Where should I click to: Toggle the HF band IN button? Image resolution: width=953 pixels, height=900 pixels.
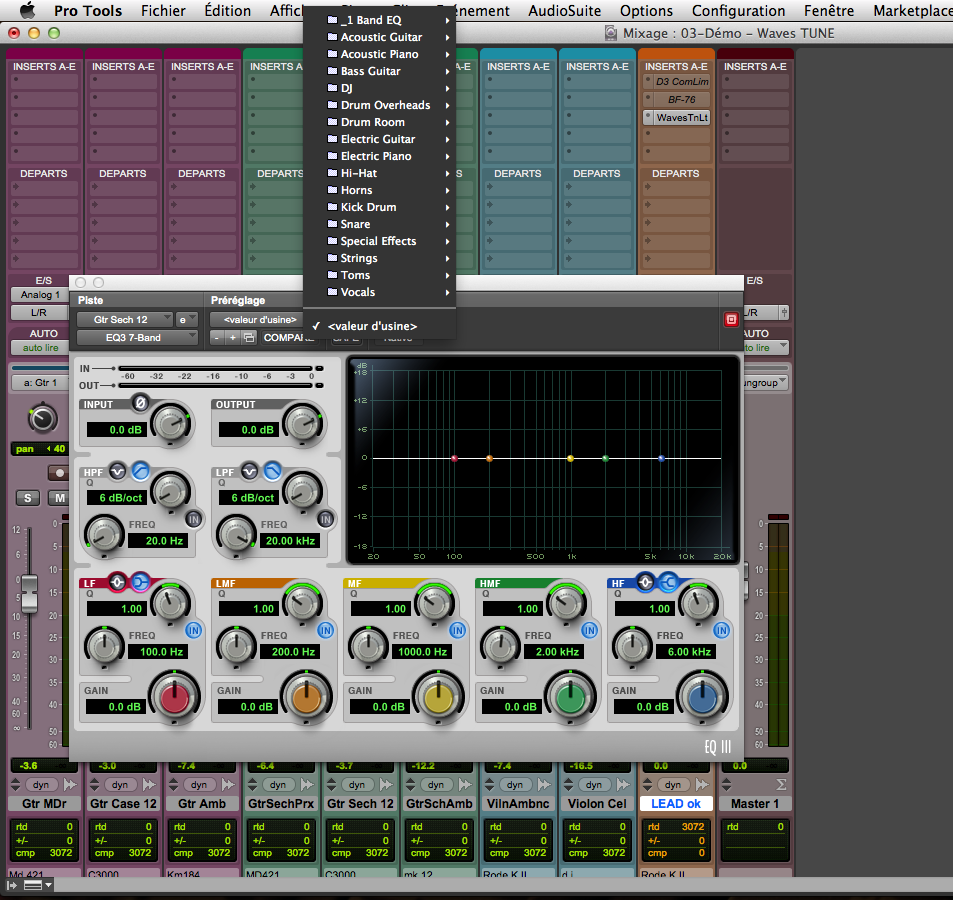coord(721,630)
